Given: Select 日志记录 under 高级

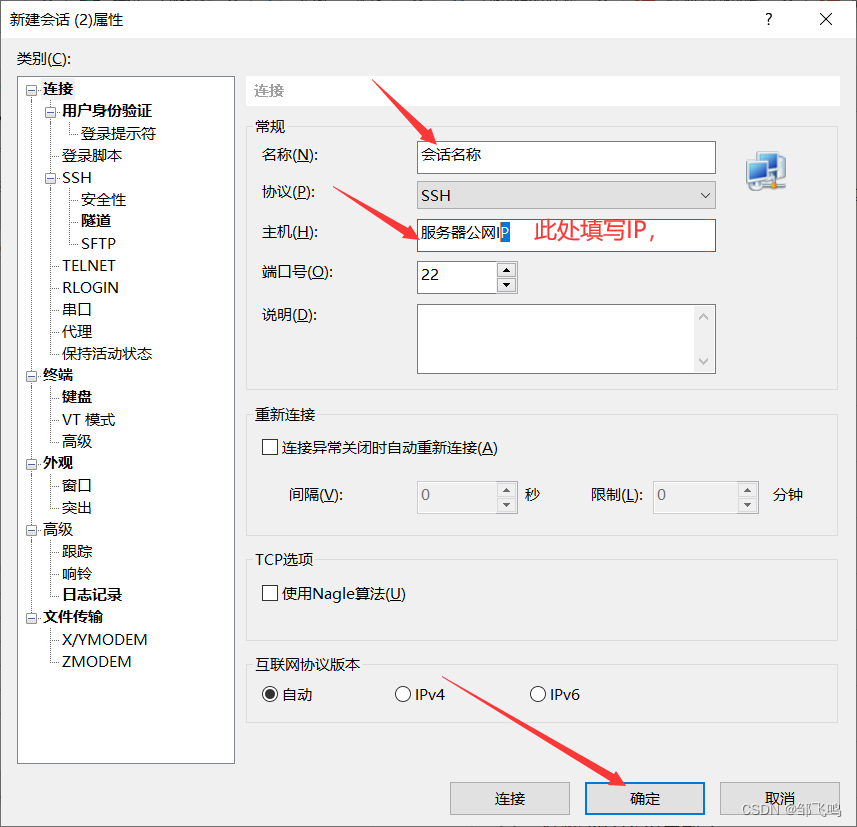Looking at the screenshot, I should (92, 595).
